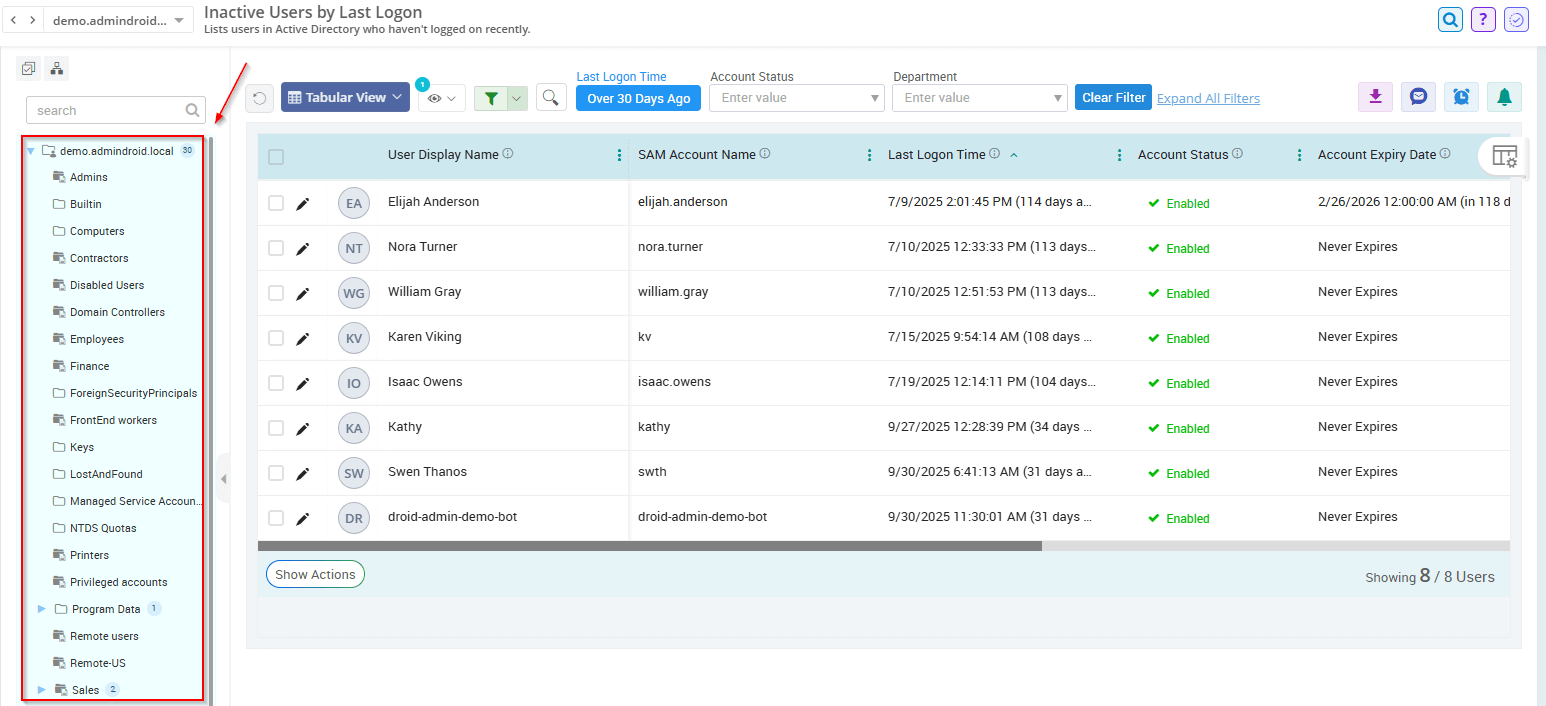Check the select-all header checkbox
Viewport: 1546px width, 706px height.
[276, 157]
